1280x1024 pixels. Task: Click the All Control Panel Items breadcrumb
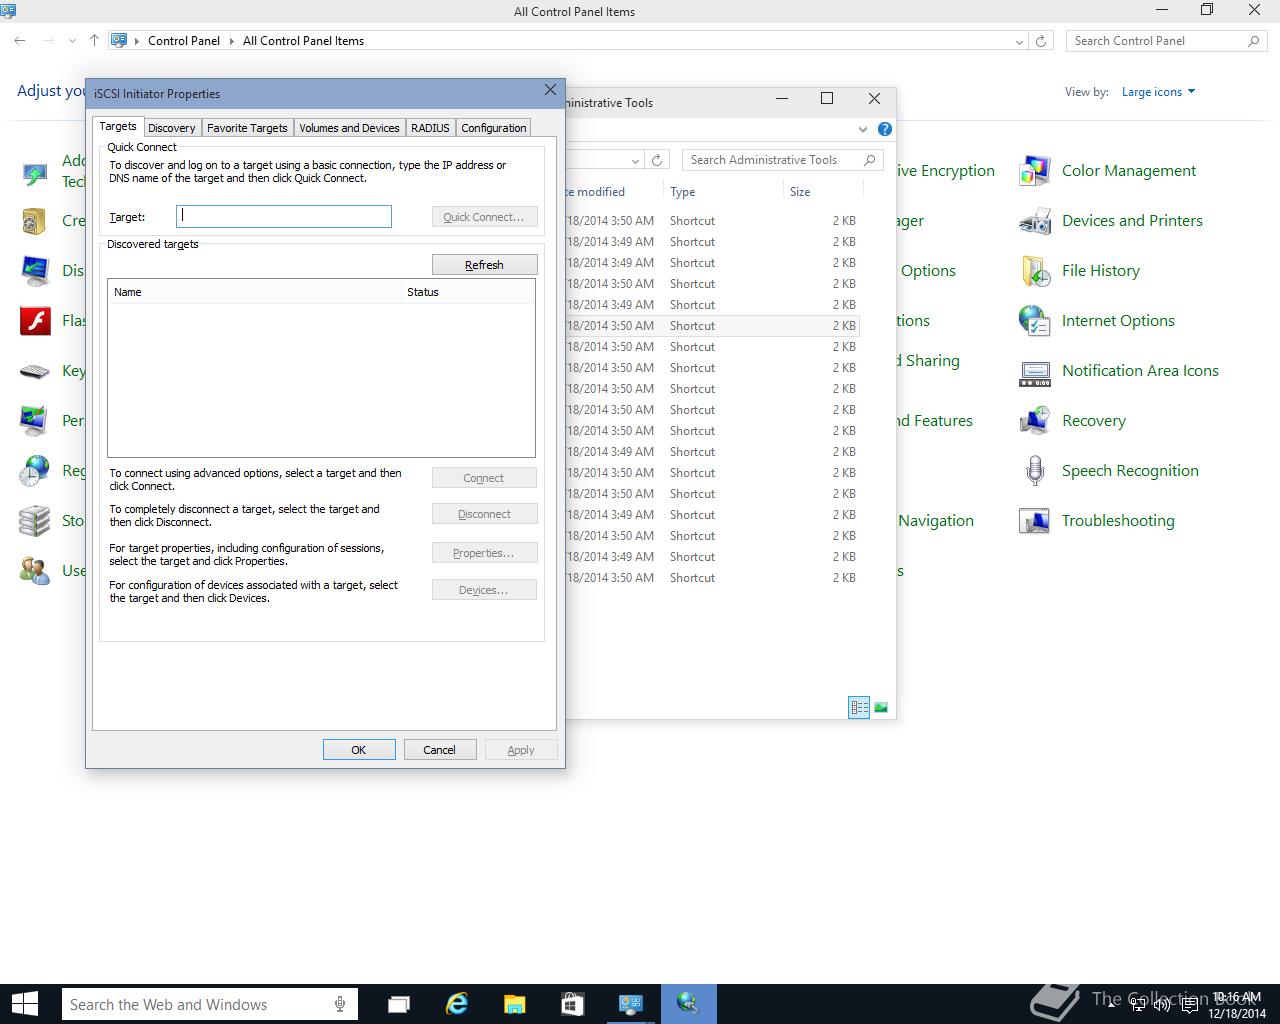click(x=303, y=41)
